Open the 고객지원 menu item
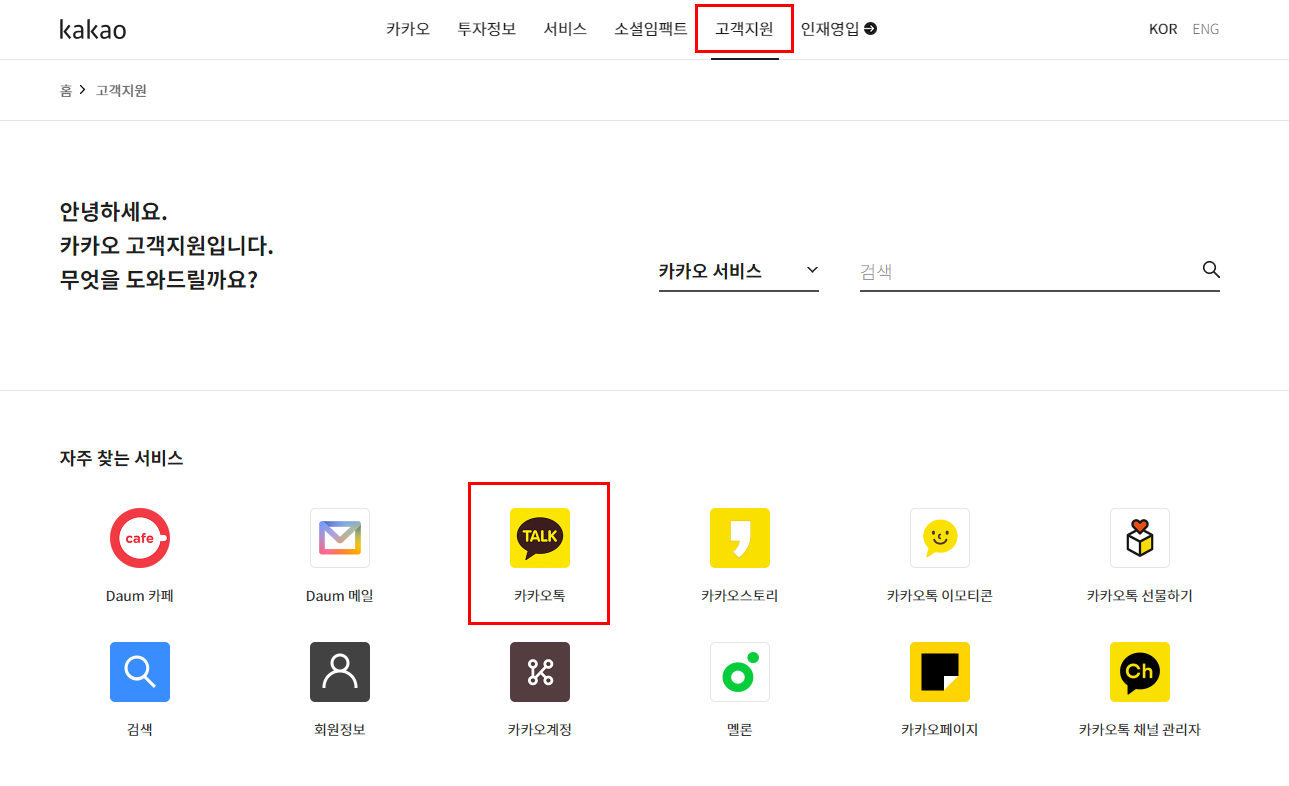This screenshot has height=786, width=1289. point(744,29)
